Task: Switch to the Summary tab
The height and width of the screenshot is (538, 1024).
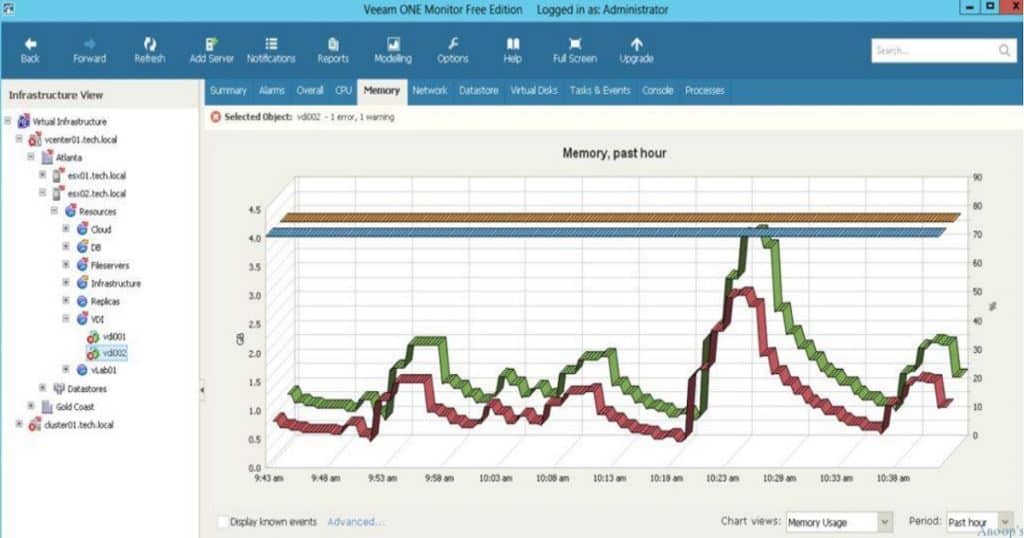Action: point(228,91)
